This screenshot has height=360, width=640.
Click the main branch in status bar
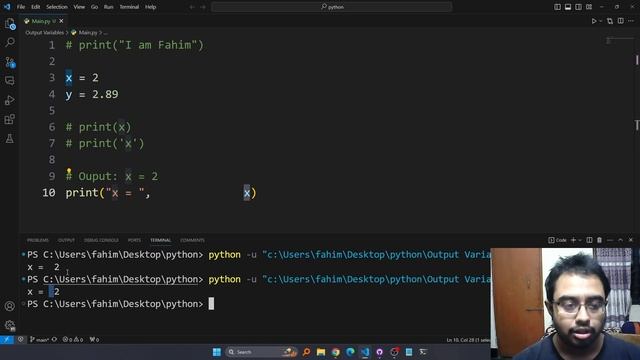(x=40, y=340)
